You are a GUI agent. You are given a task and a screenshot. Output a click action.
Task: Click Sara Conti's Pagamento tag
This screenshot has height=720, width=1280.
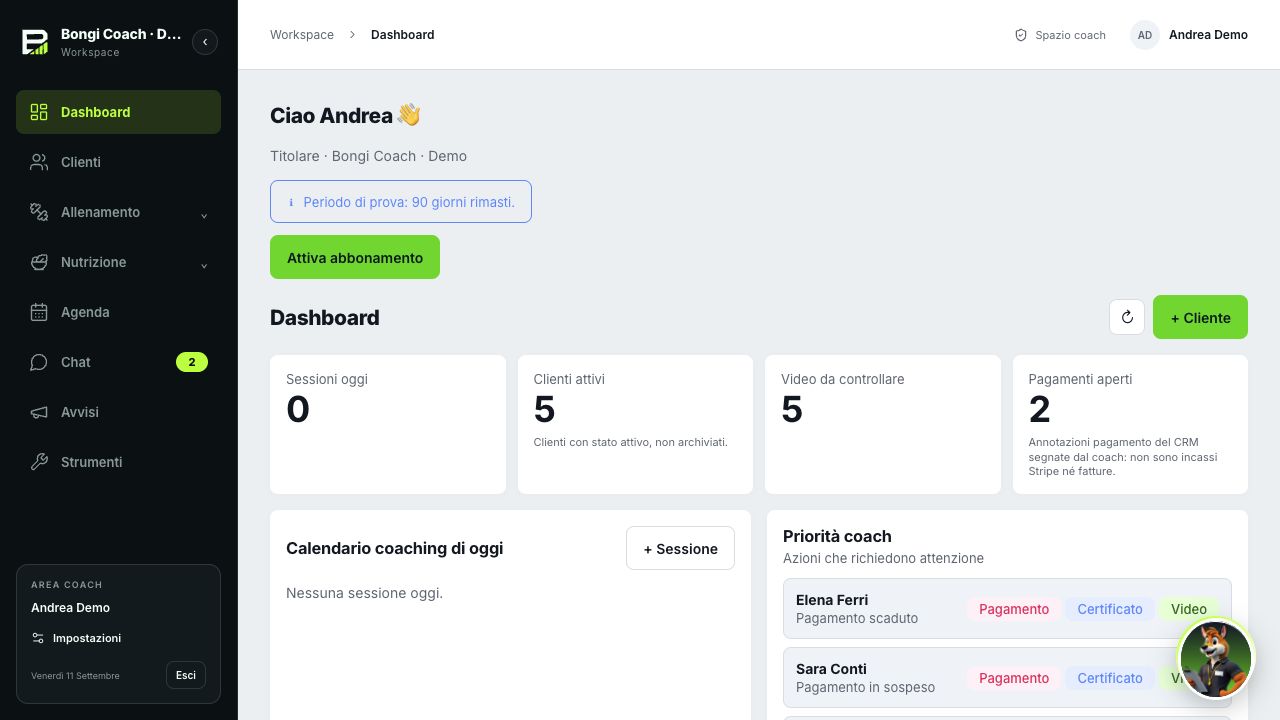coord(1014,678)
